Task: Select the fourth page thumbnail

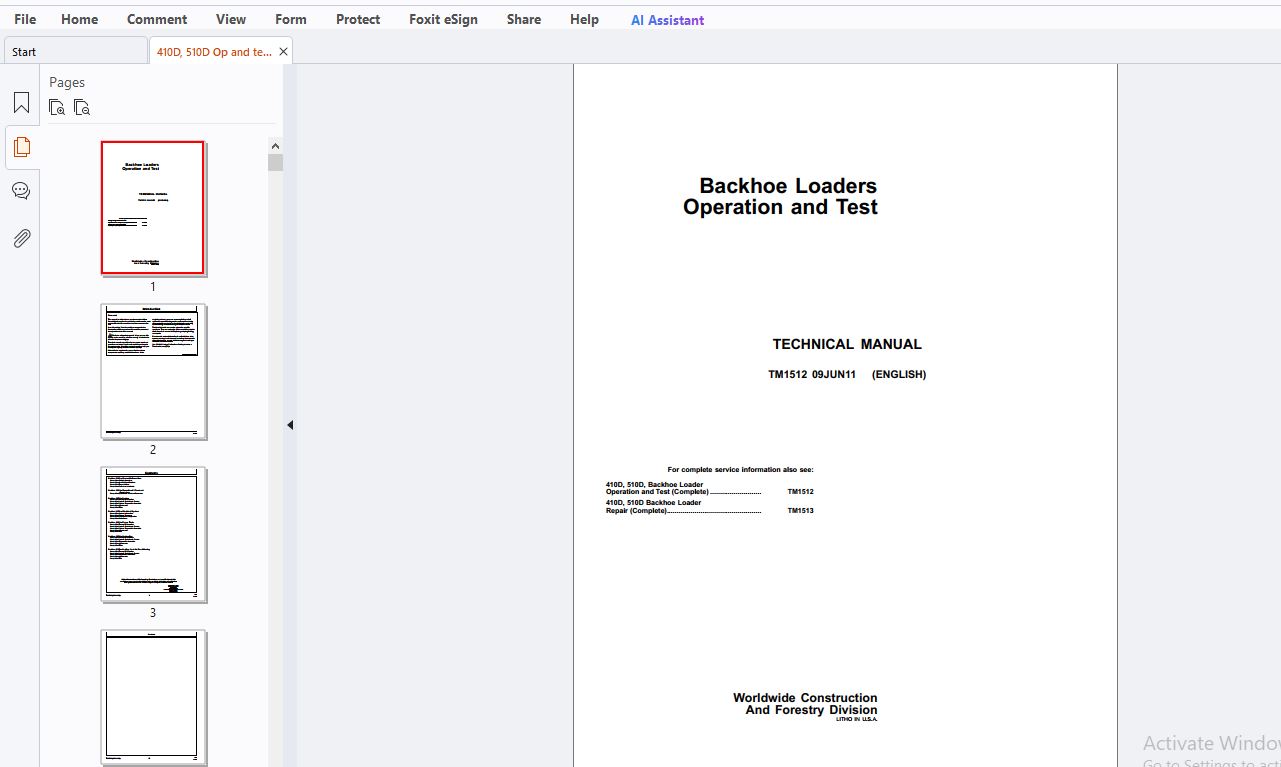Action: (153, 697)
